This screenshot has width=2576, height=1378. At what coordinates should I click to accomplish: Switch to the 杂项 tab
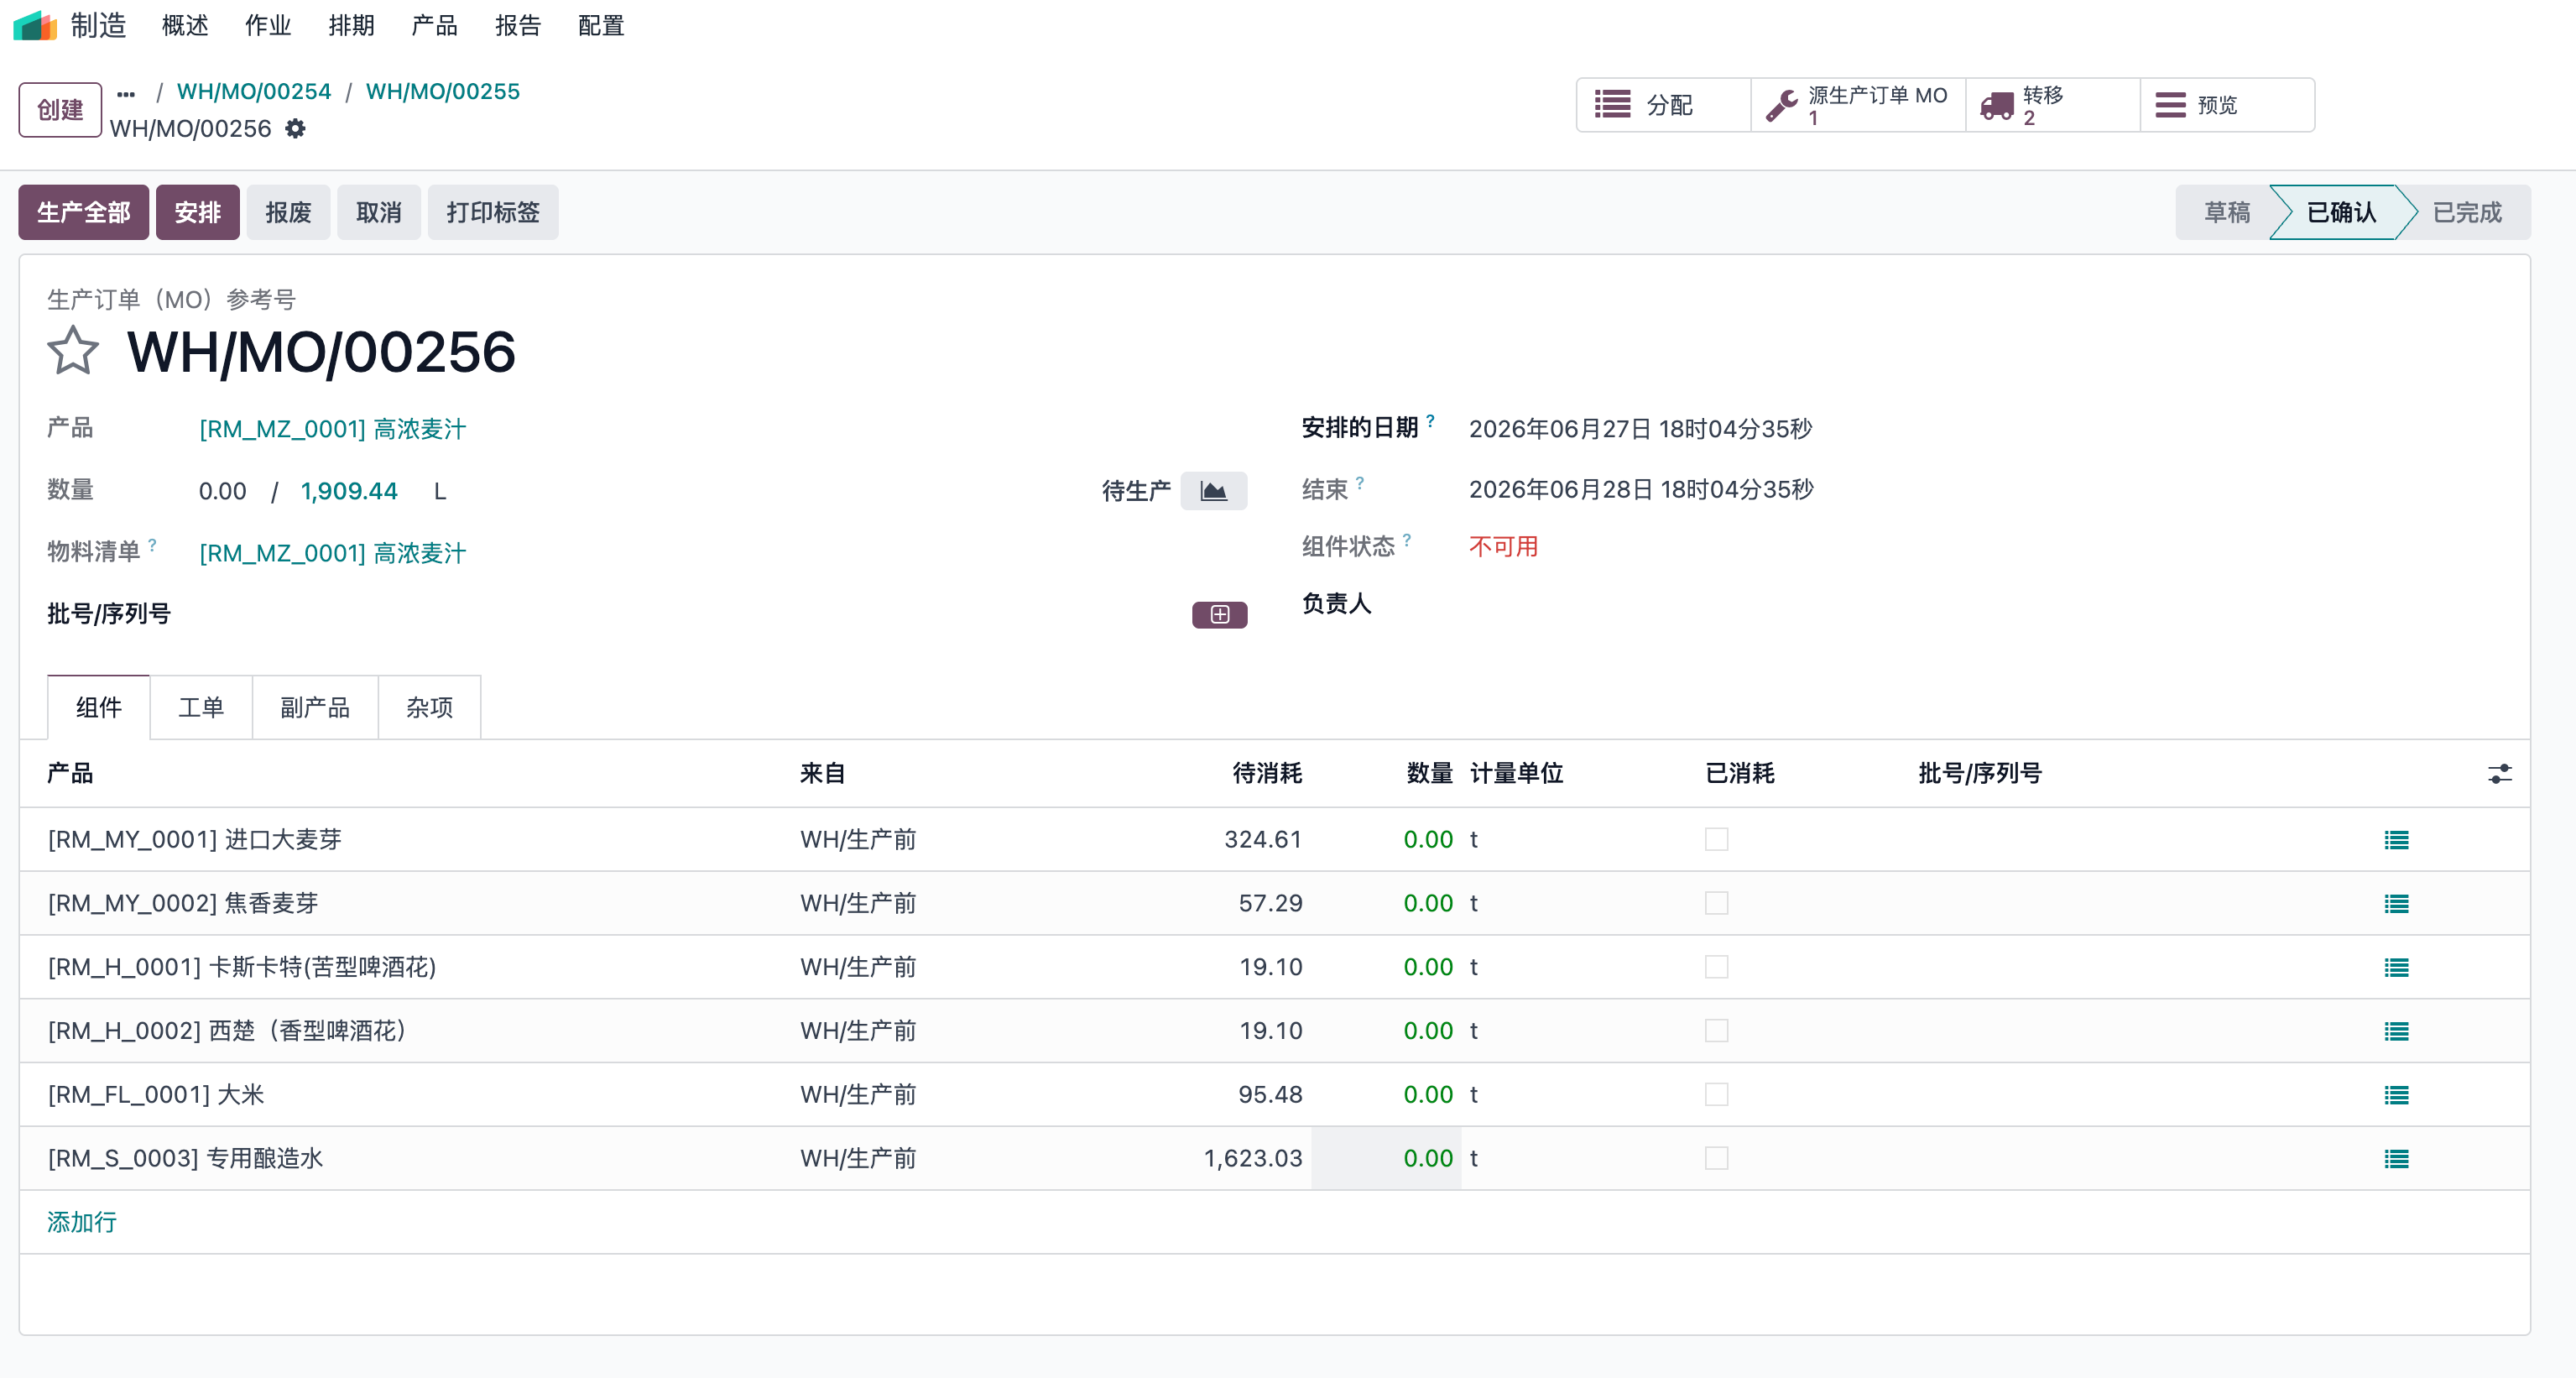point(429,708)
